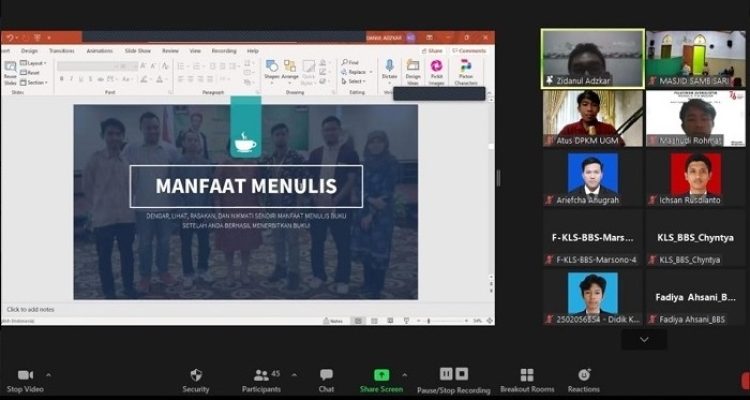Expand the Share Screen options arrow
The image size is (750, 400).
[x=405, y=375]
